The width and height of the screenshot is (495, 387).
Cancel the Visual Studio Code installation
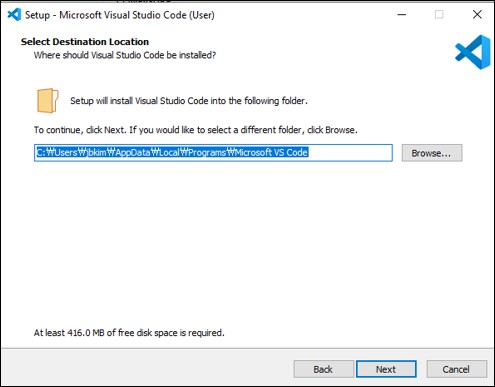(x=456, y=369)
